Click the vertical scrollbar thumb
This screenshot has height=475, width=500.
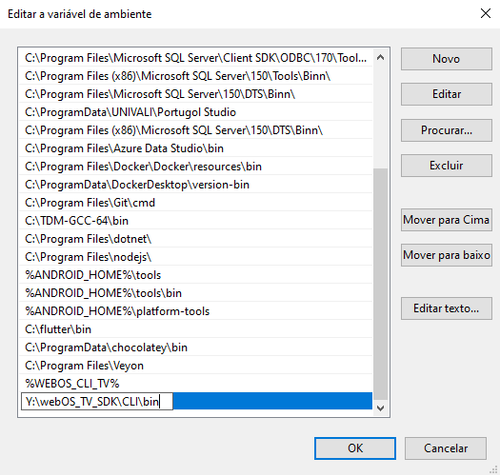380,284
